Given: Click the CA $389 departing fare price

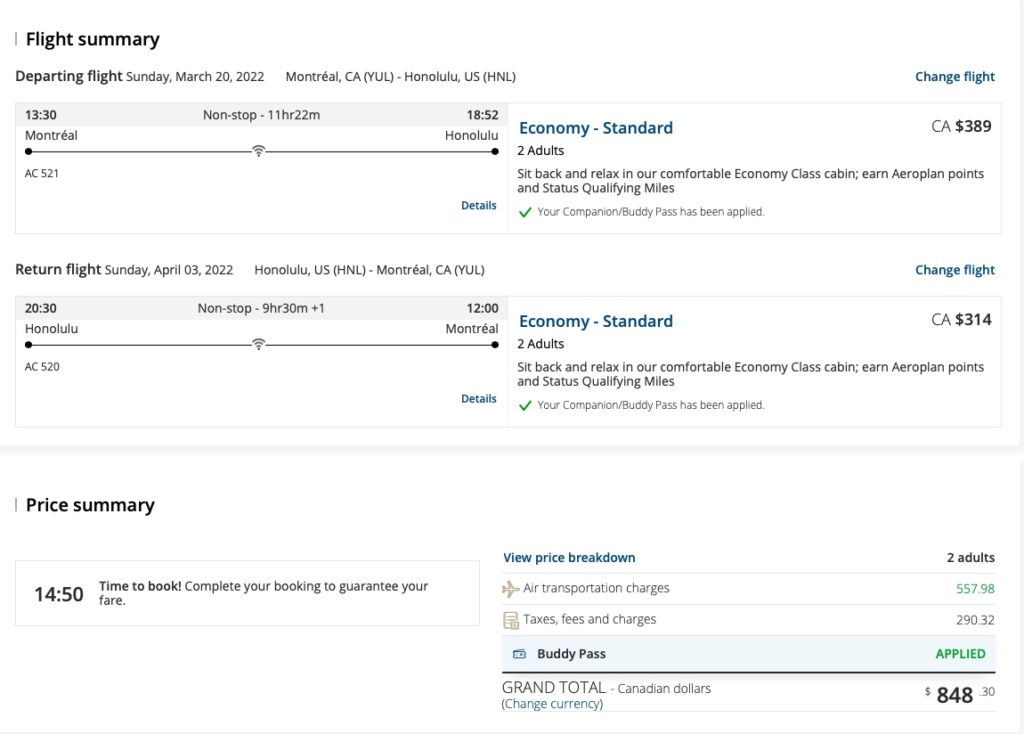Looking at the screenshot, I should click(961, 126).
